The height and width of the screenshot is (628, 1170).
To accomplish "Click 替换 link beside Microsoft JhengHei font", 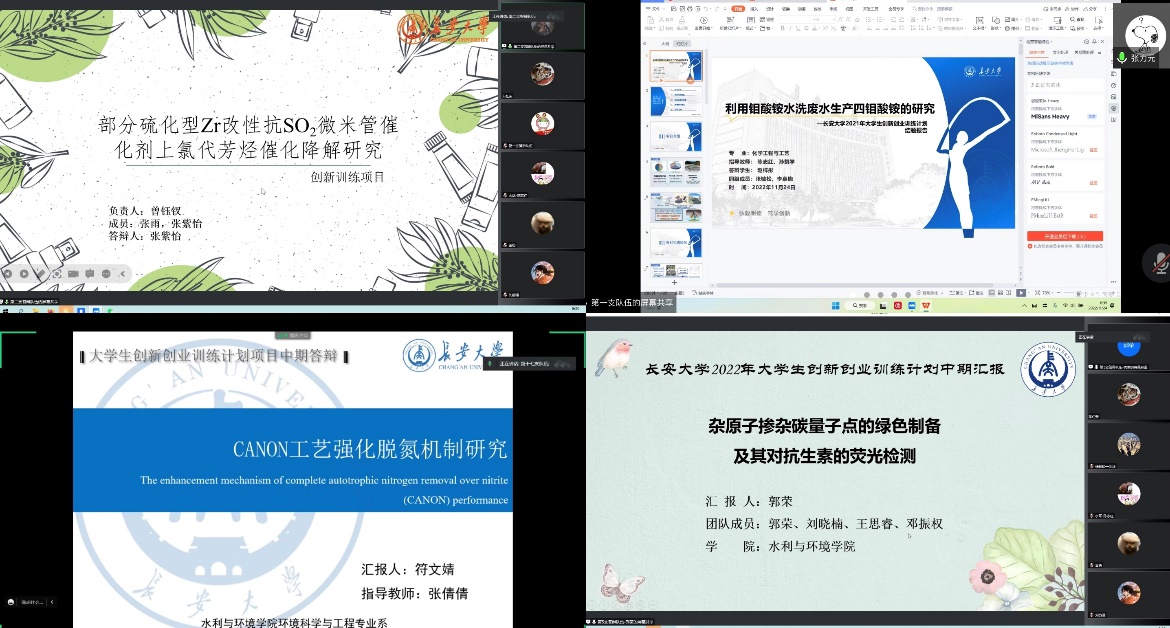I will [1093, 150].
